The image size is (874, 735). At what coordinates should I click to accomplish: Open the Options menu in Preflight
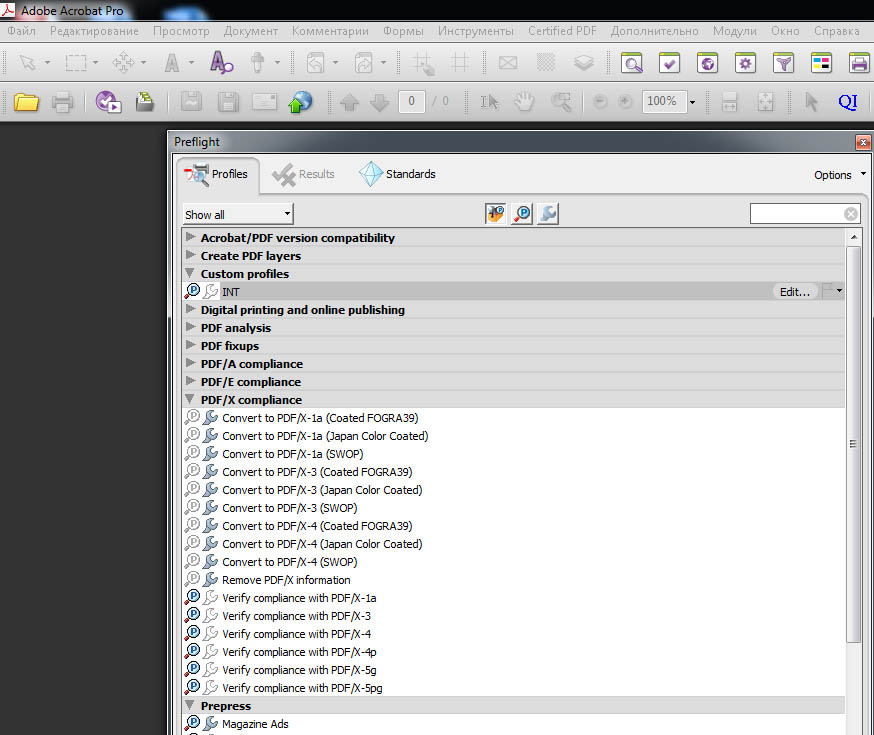pos(839,175)
